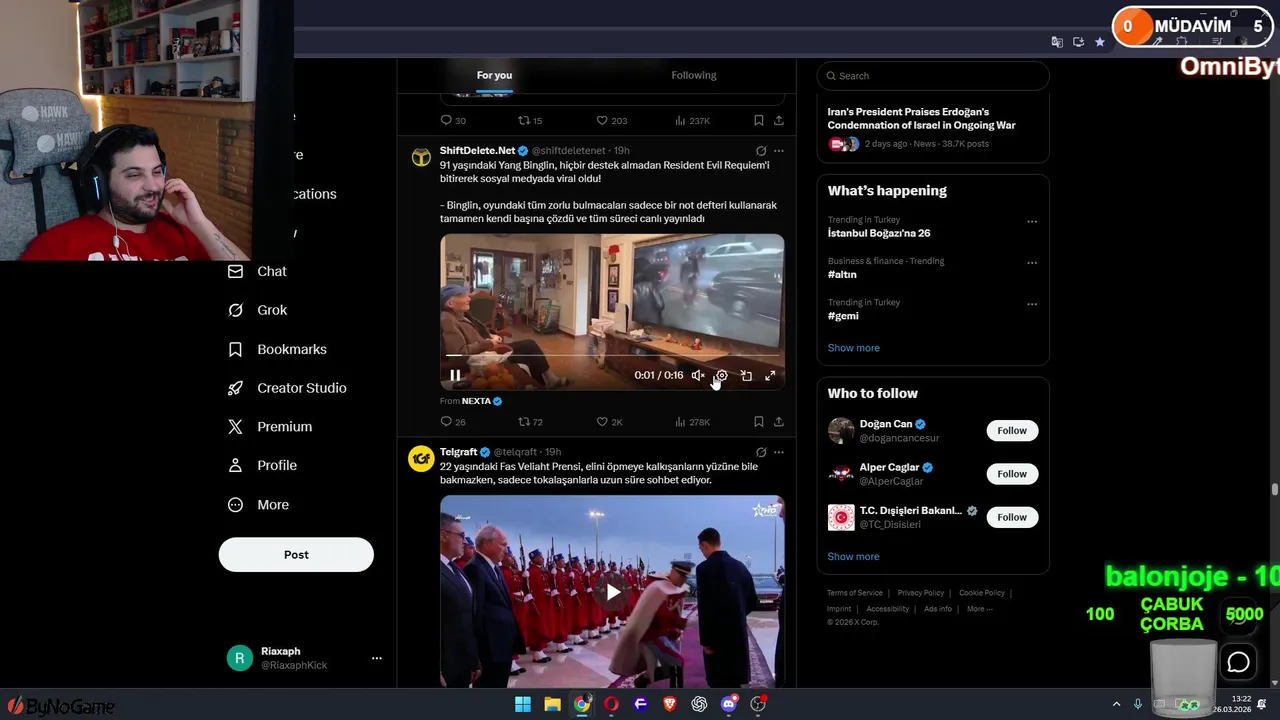Open the More menu in sidebar
The image size is (1280, 720).
coord(258,505)
